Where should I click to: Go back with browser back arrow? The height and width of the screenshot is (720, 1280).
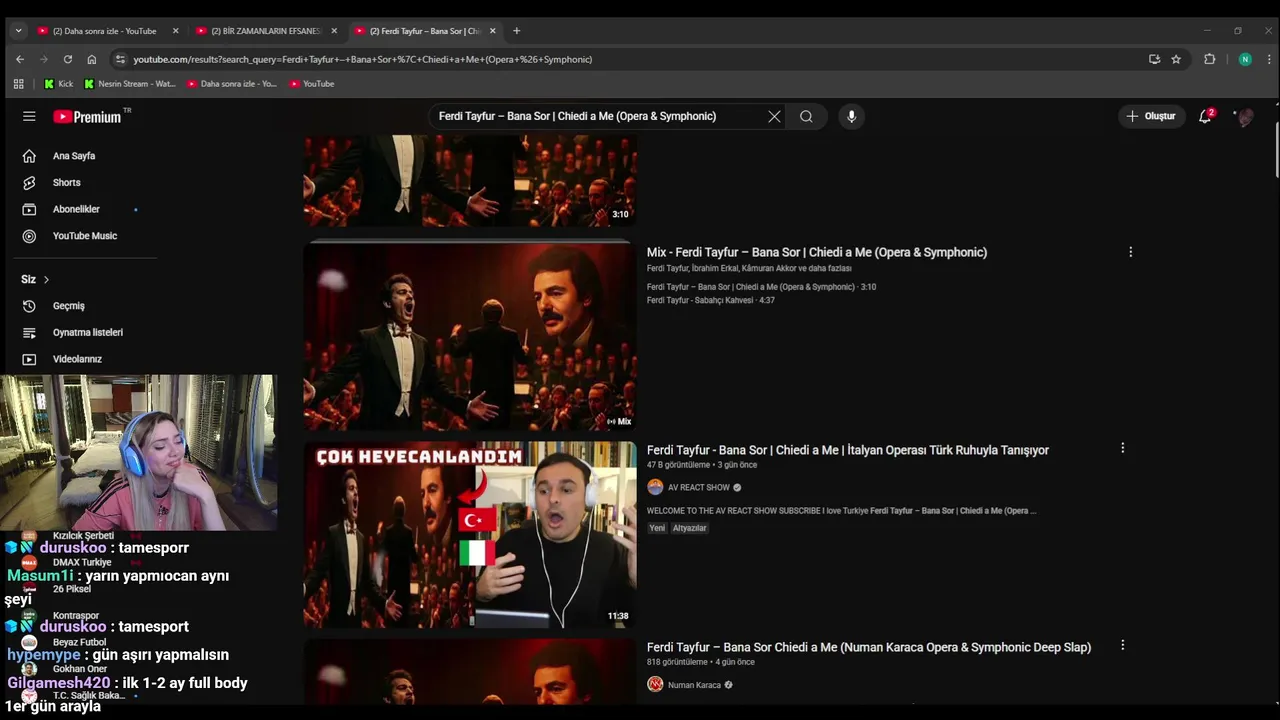click(x=19, y=59)
